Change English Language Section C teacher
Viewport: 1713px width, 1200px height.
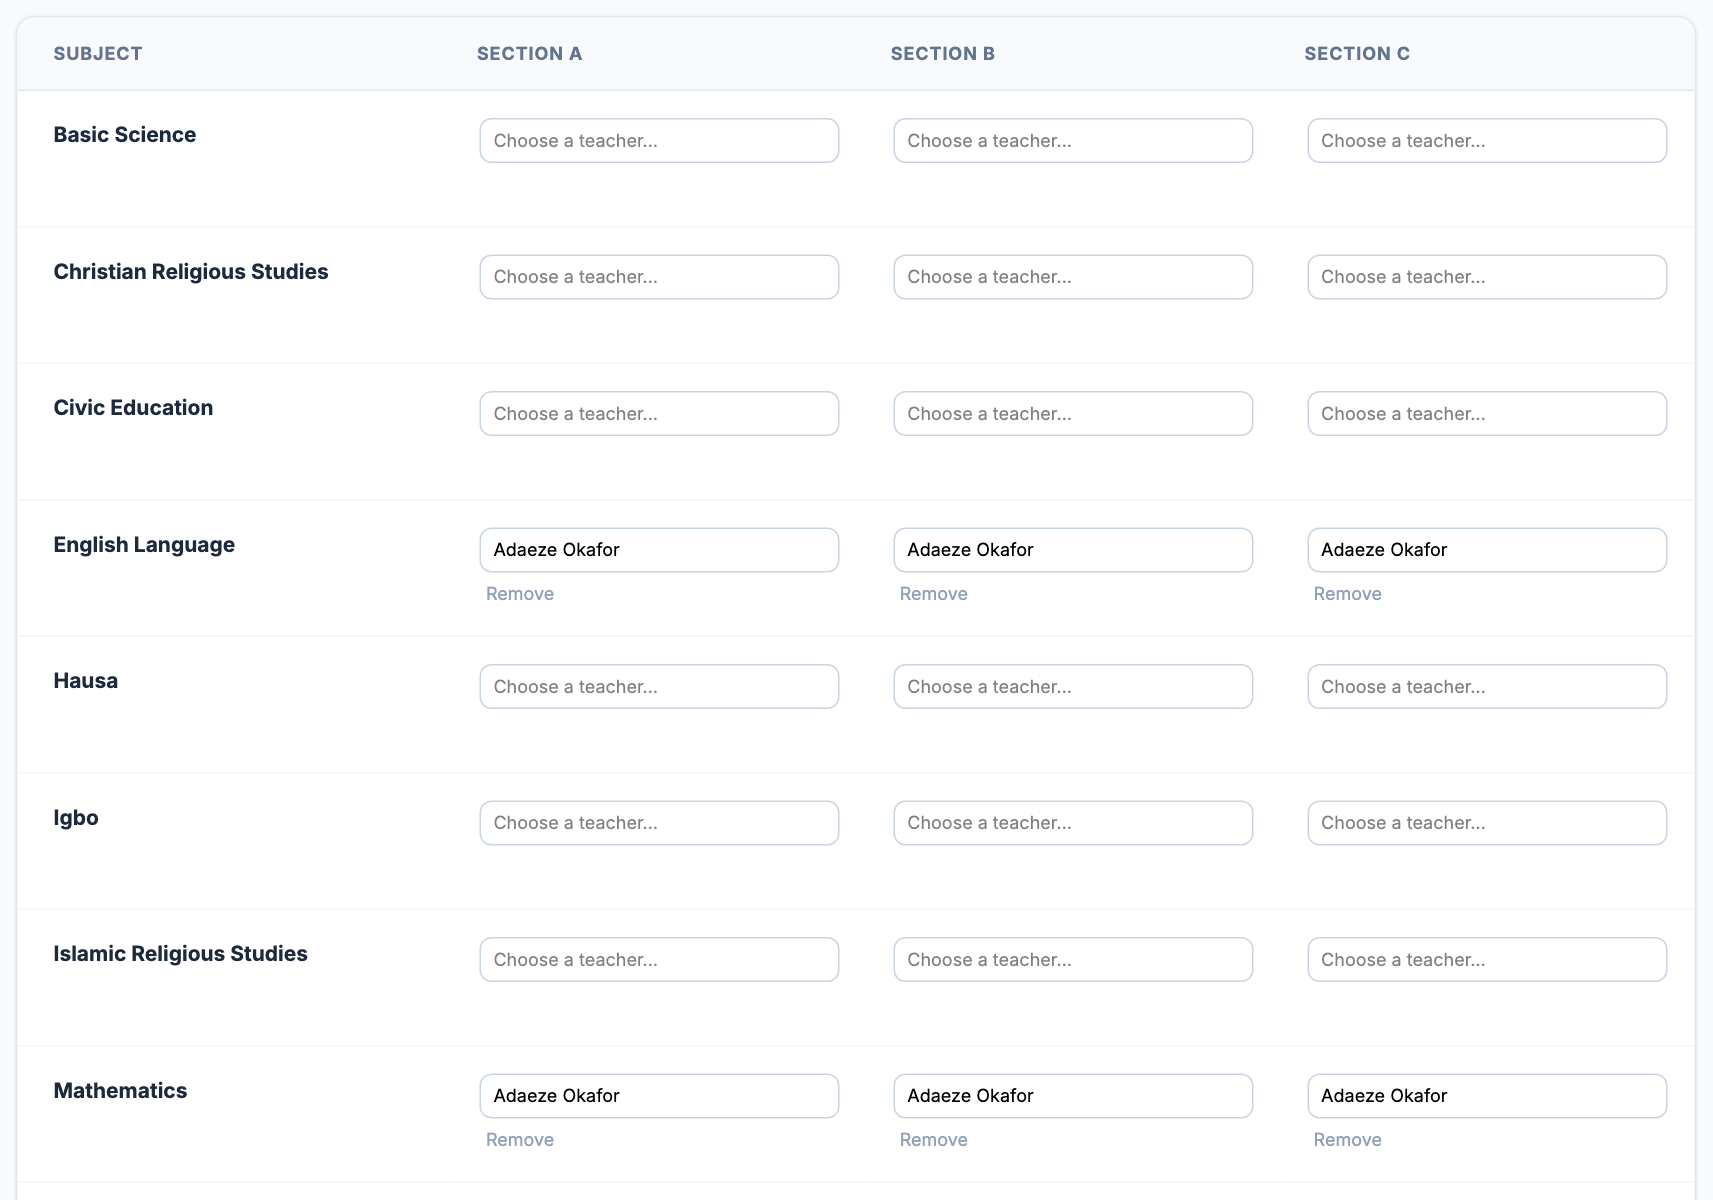(1487, 550)
